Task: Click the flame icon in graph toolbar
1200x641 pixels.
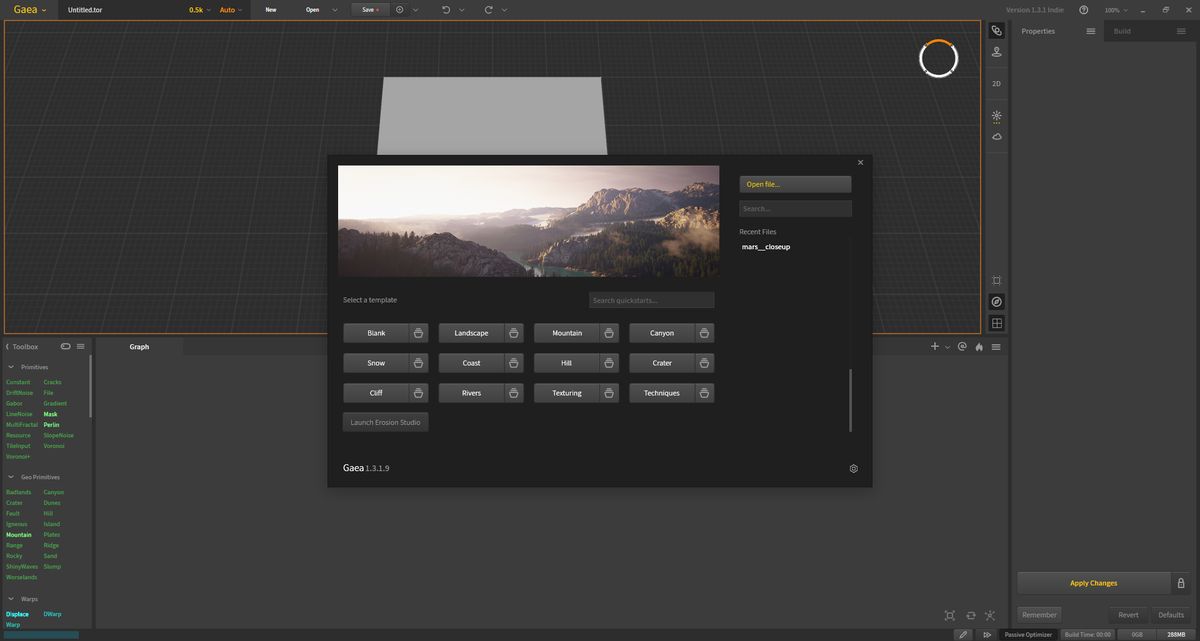Action: click(x=979, y=347)
